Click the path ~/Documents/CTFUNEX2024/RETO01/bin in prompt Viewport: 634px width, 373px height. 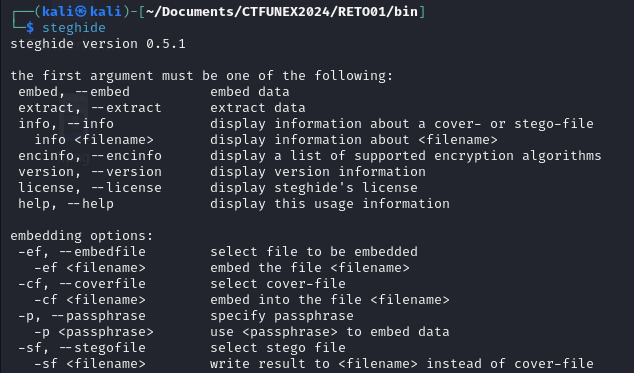point(281,11)
